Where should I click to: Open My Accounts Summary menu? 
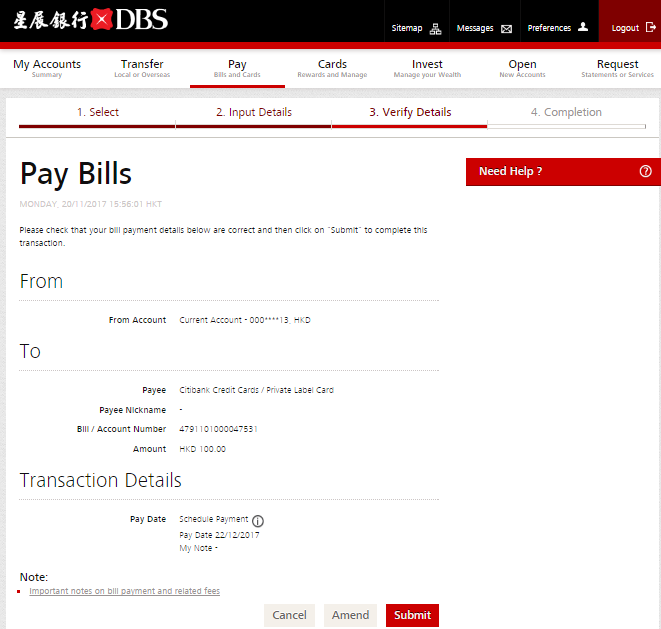pos(47,68)
